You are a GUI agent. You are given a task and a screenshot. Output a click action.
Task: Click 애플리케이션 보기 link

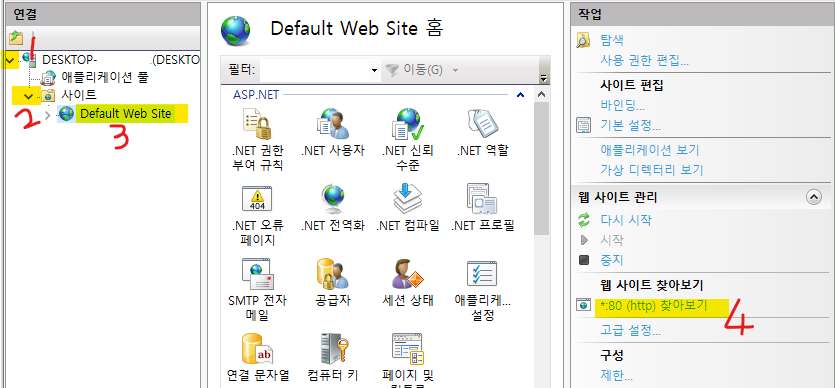tap(650, 150)
